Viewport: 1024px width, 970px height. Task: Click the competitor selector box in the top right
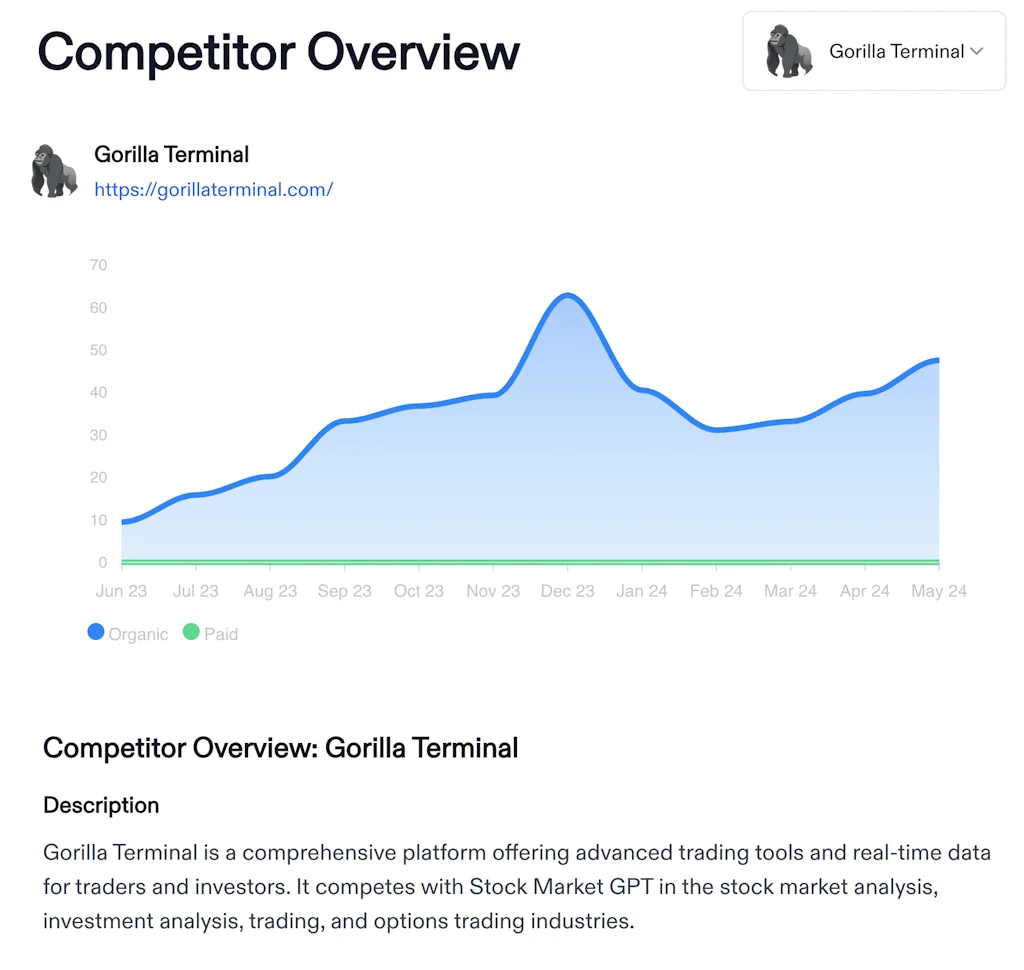873,51
